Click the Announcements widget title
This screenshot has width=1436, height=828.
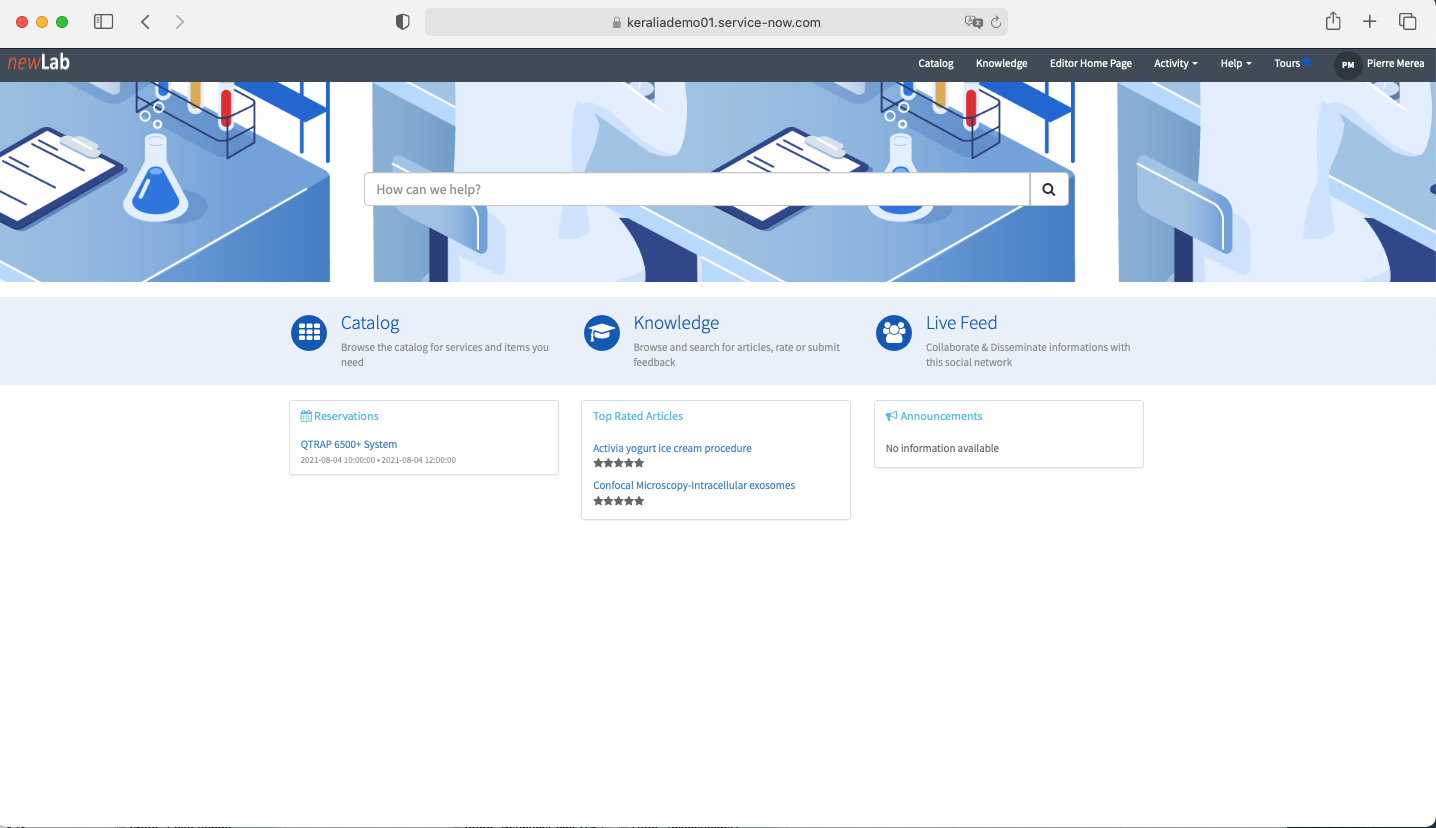click(941, 416)
